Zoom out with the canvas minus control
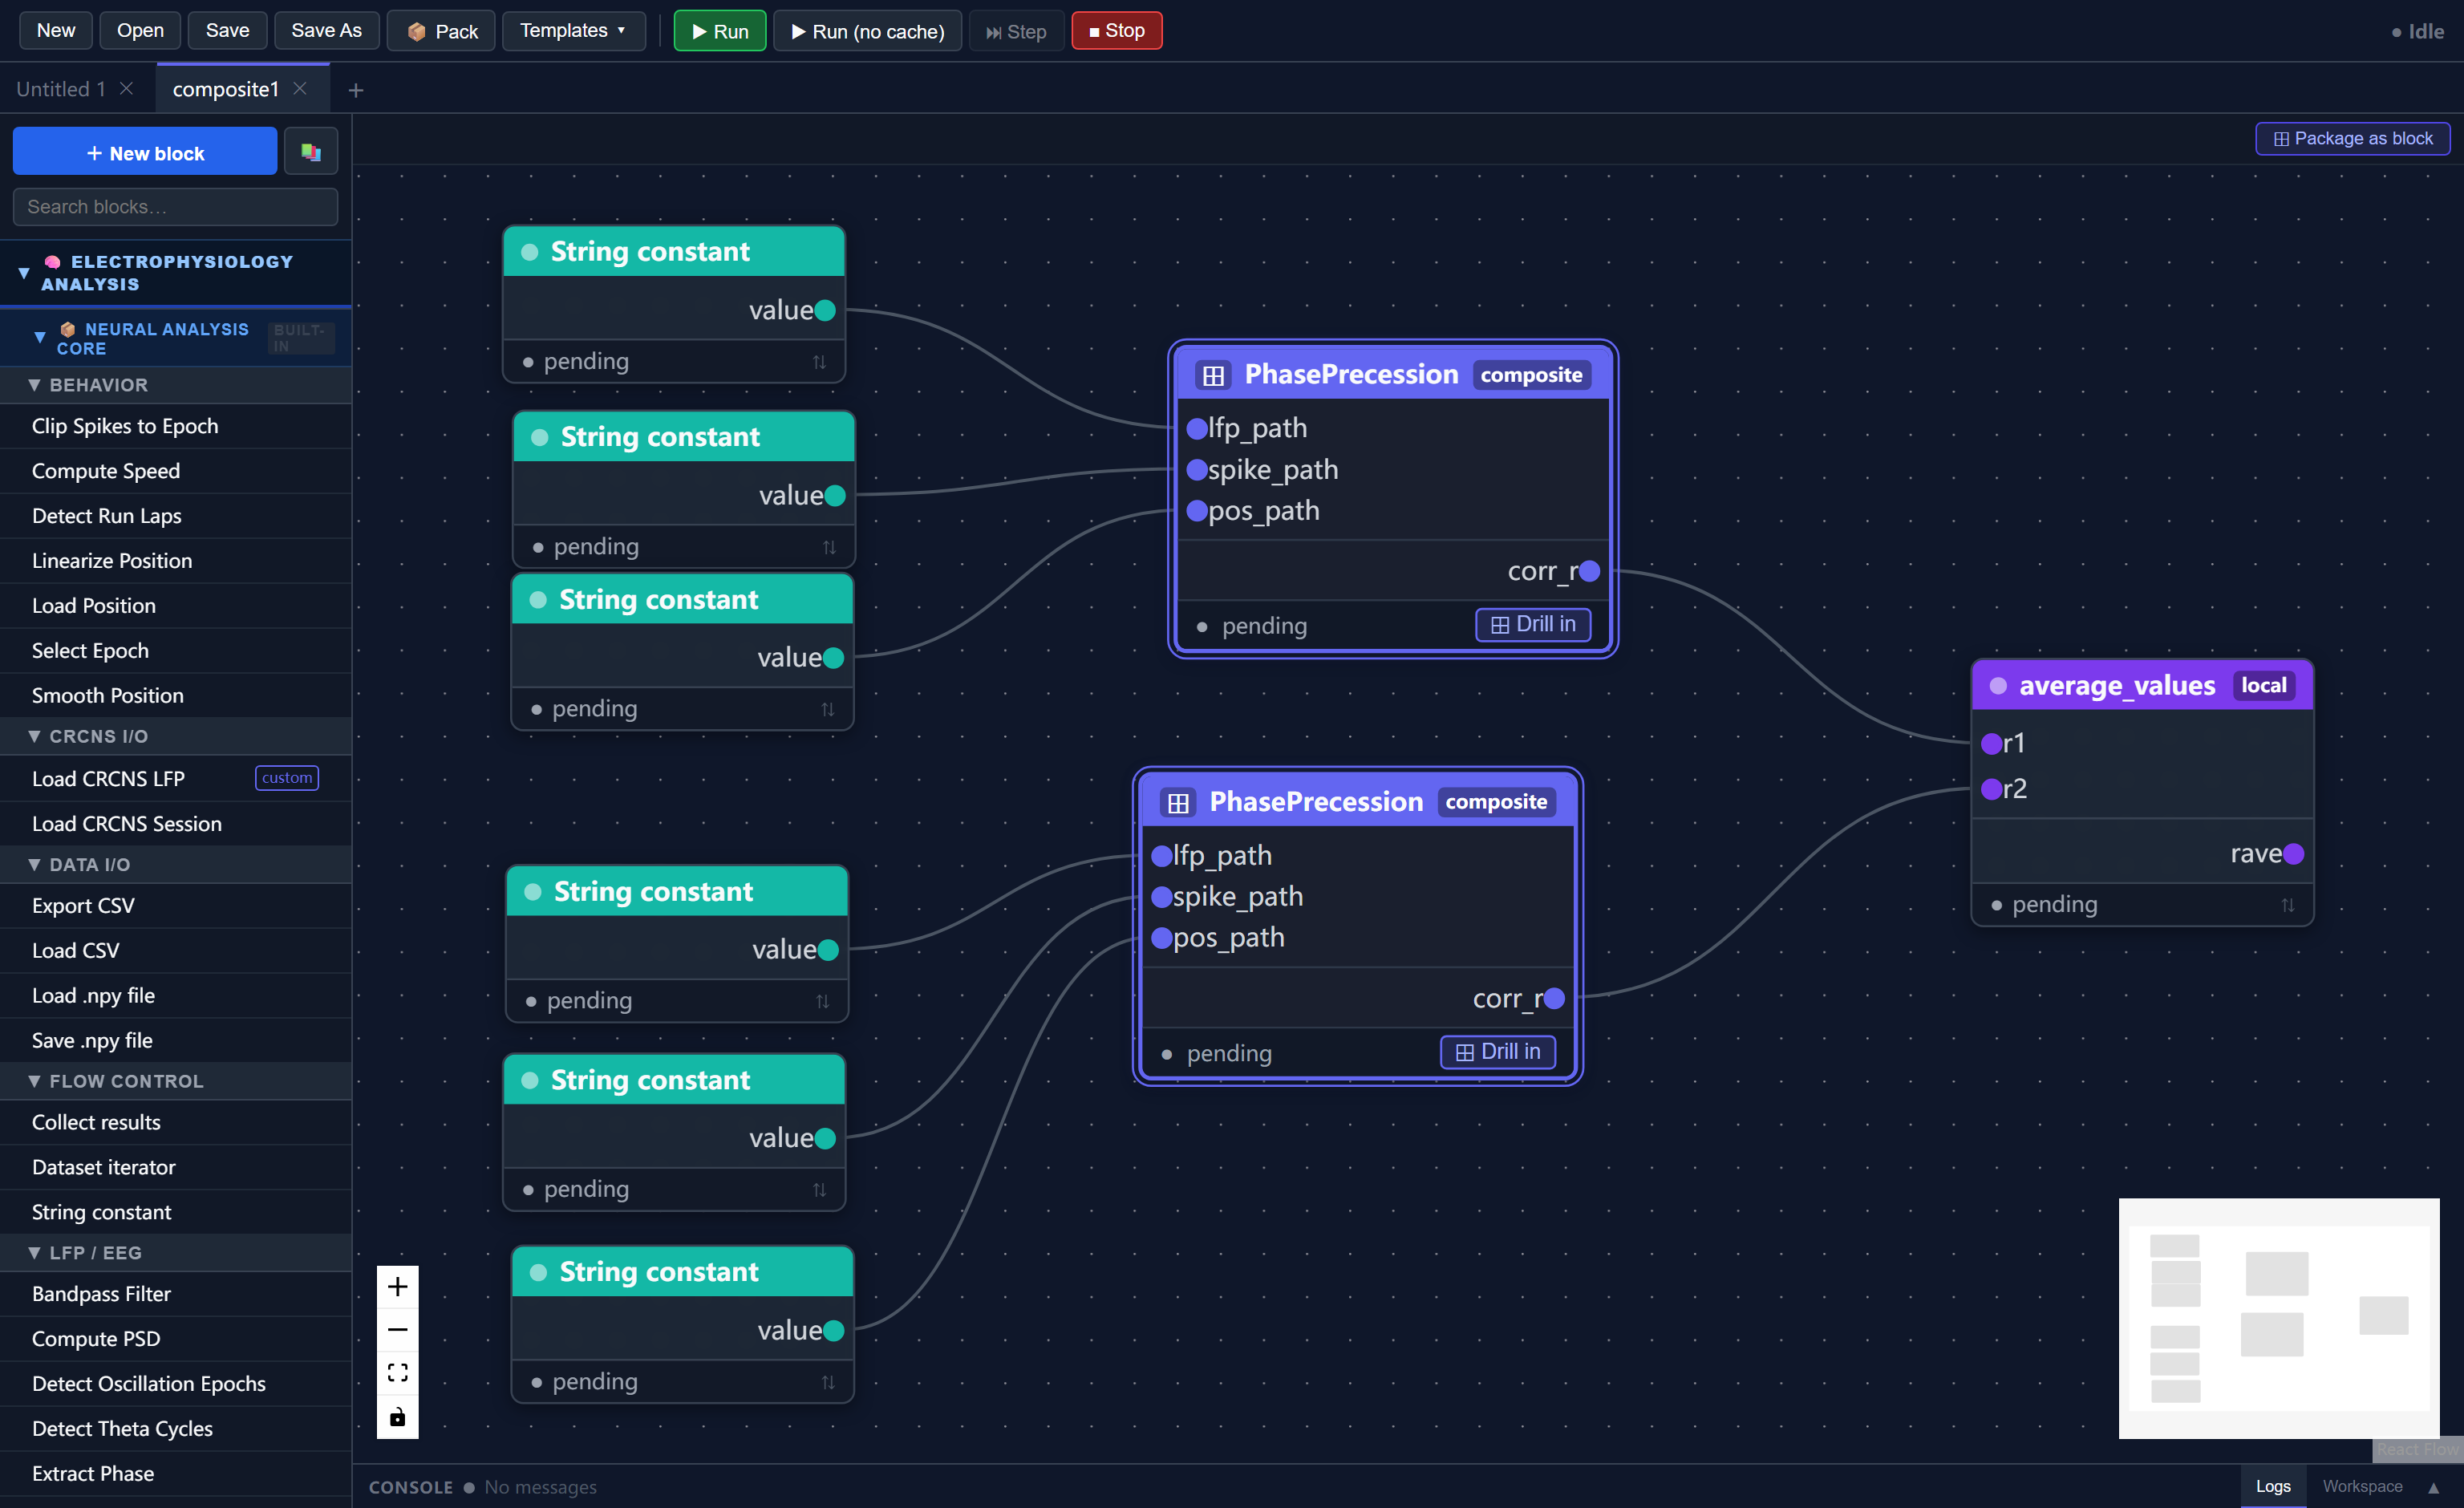This screenshot has height=1508, width=2464. 397,1329
